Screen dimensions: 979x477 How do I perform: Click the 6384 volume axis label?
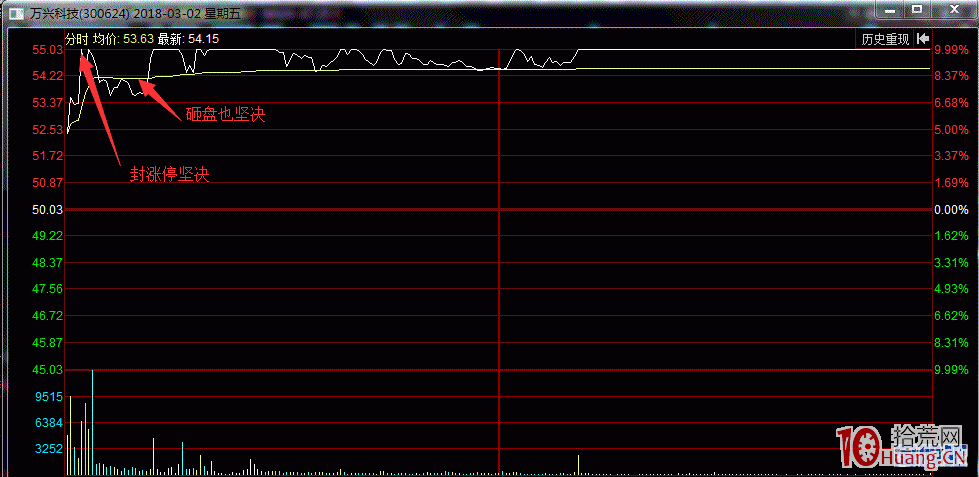point(50,423)
